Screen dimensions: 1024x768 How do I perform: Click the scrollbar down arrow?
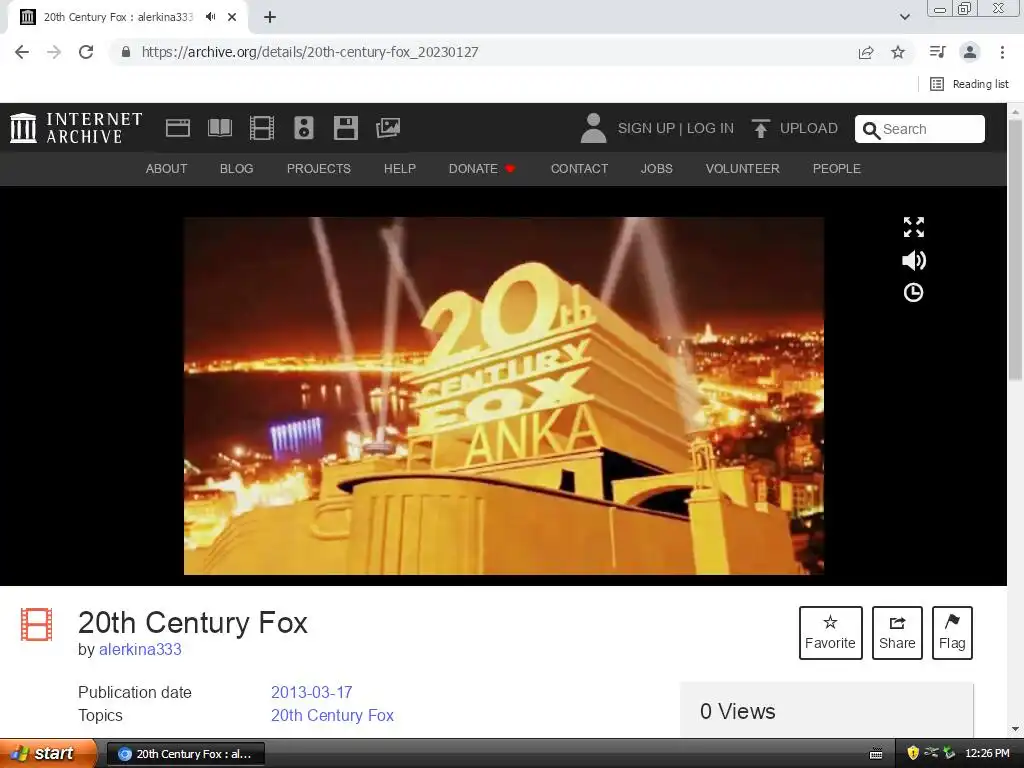1015,729
